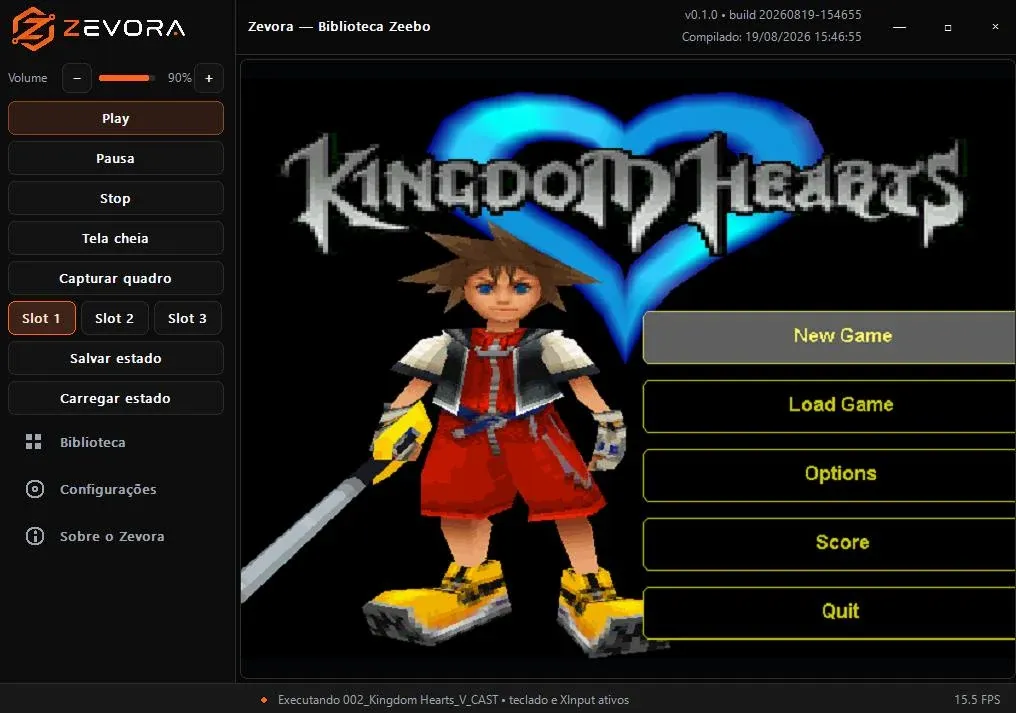Enter fullscreen via Tela cheia
The height and width of the screenshot is (713, 1016).
[x=115, y=238]
